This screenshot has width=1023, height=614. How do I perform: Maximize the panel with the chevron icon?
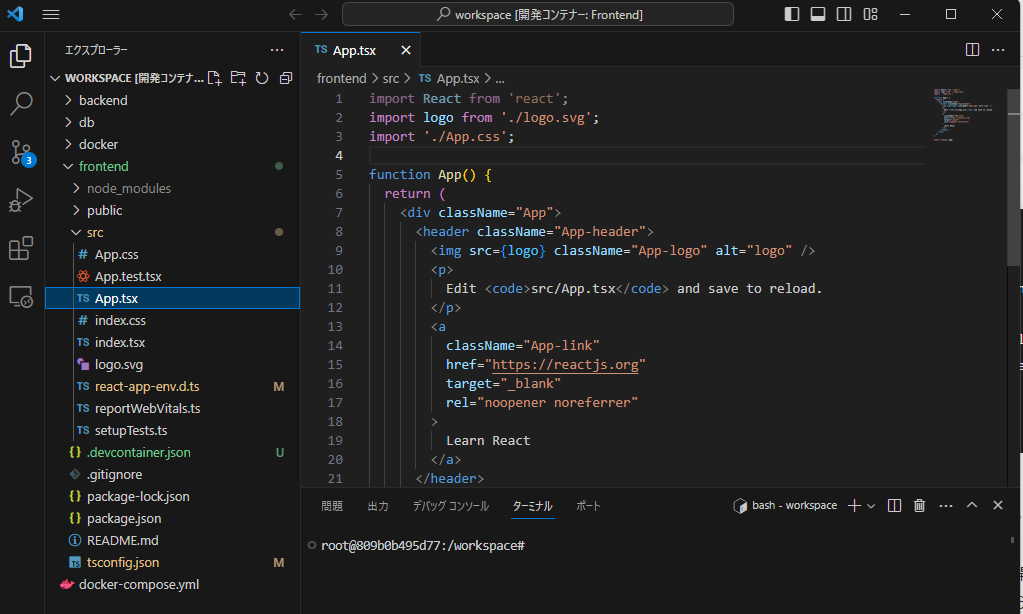(971, 506)
